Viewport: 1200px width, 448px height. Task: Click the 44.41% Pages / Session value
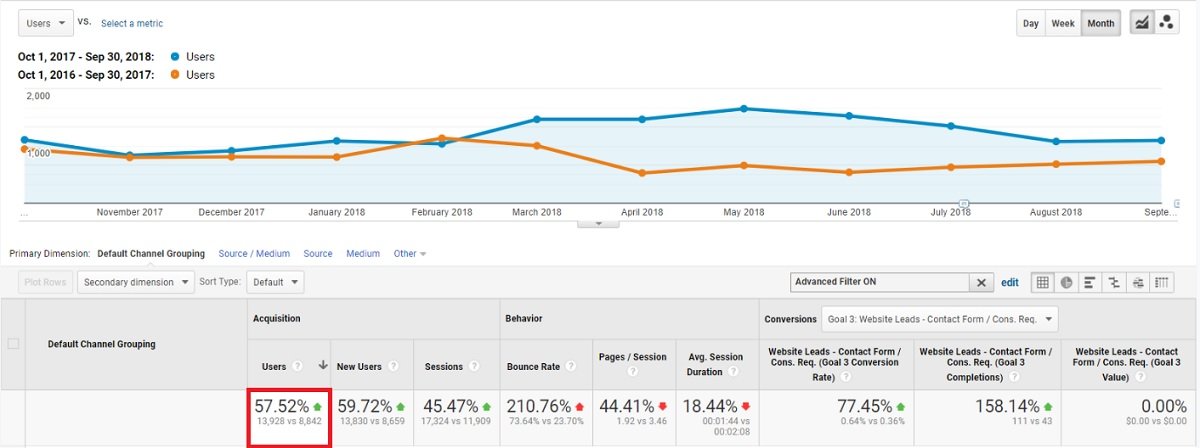coord(625,407)
